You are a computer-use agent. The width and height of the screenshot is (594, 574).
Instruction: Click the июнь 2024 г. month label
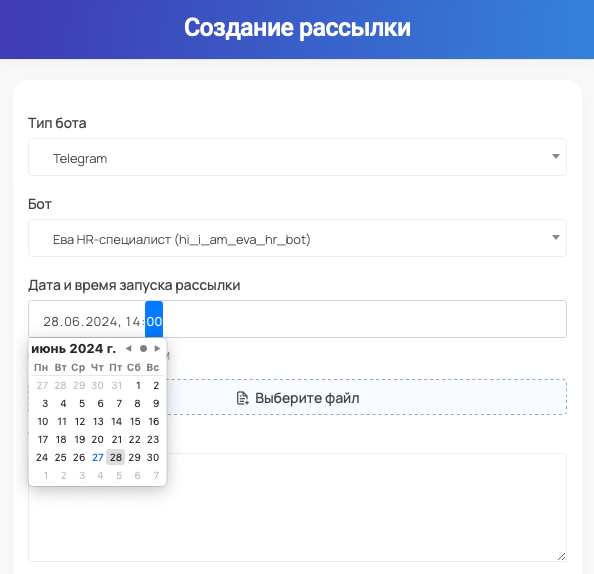tap(73, 349)
